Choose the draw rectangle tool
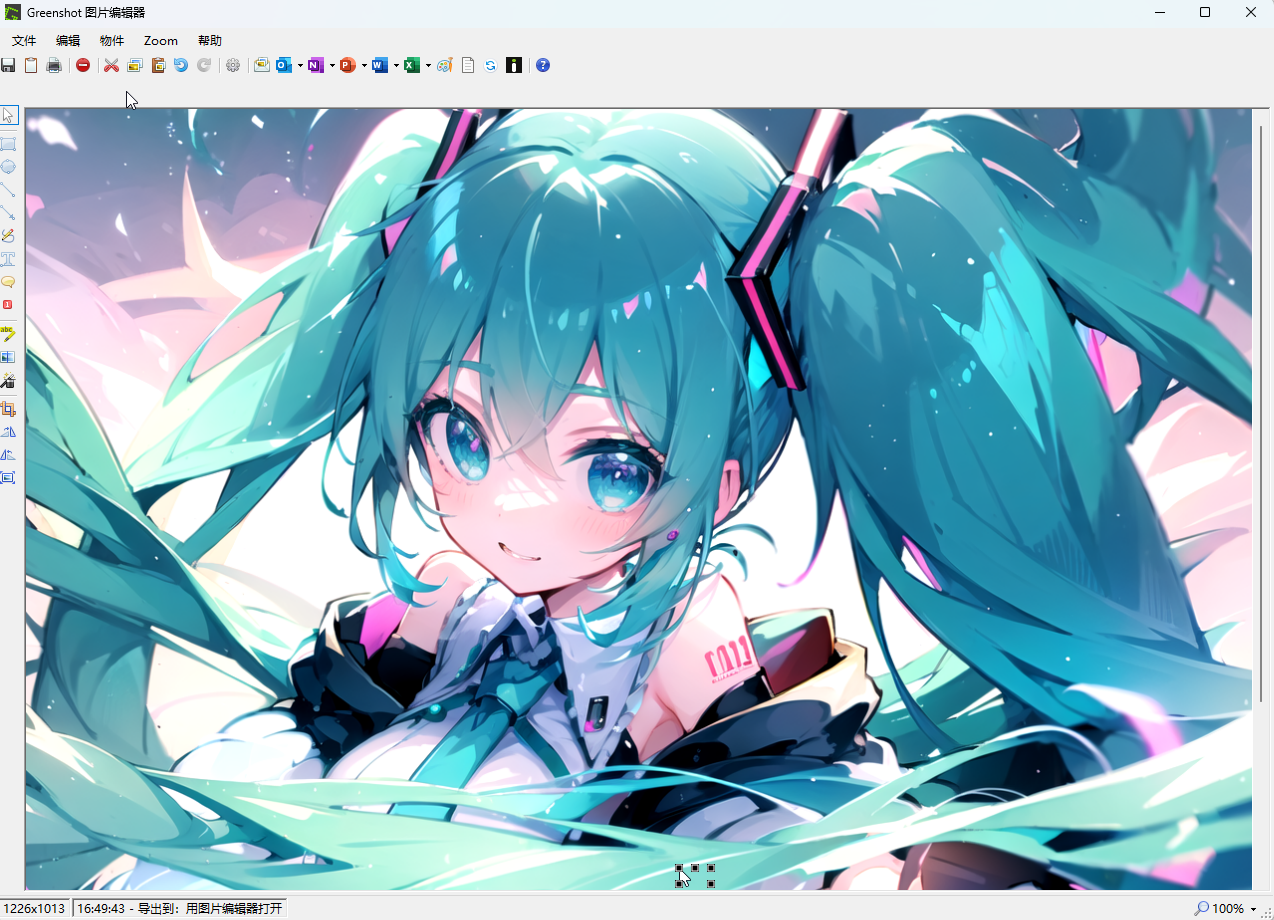This screenshot has height=920, width=1274. pyautogui.click(x=8, y=144)
